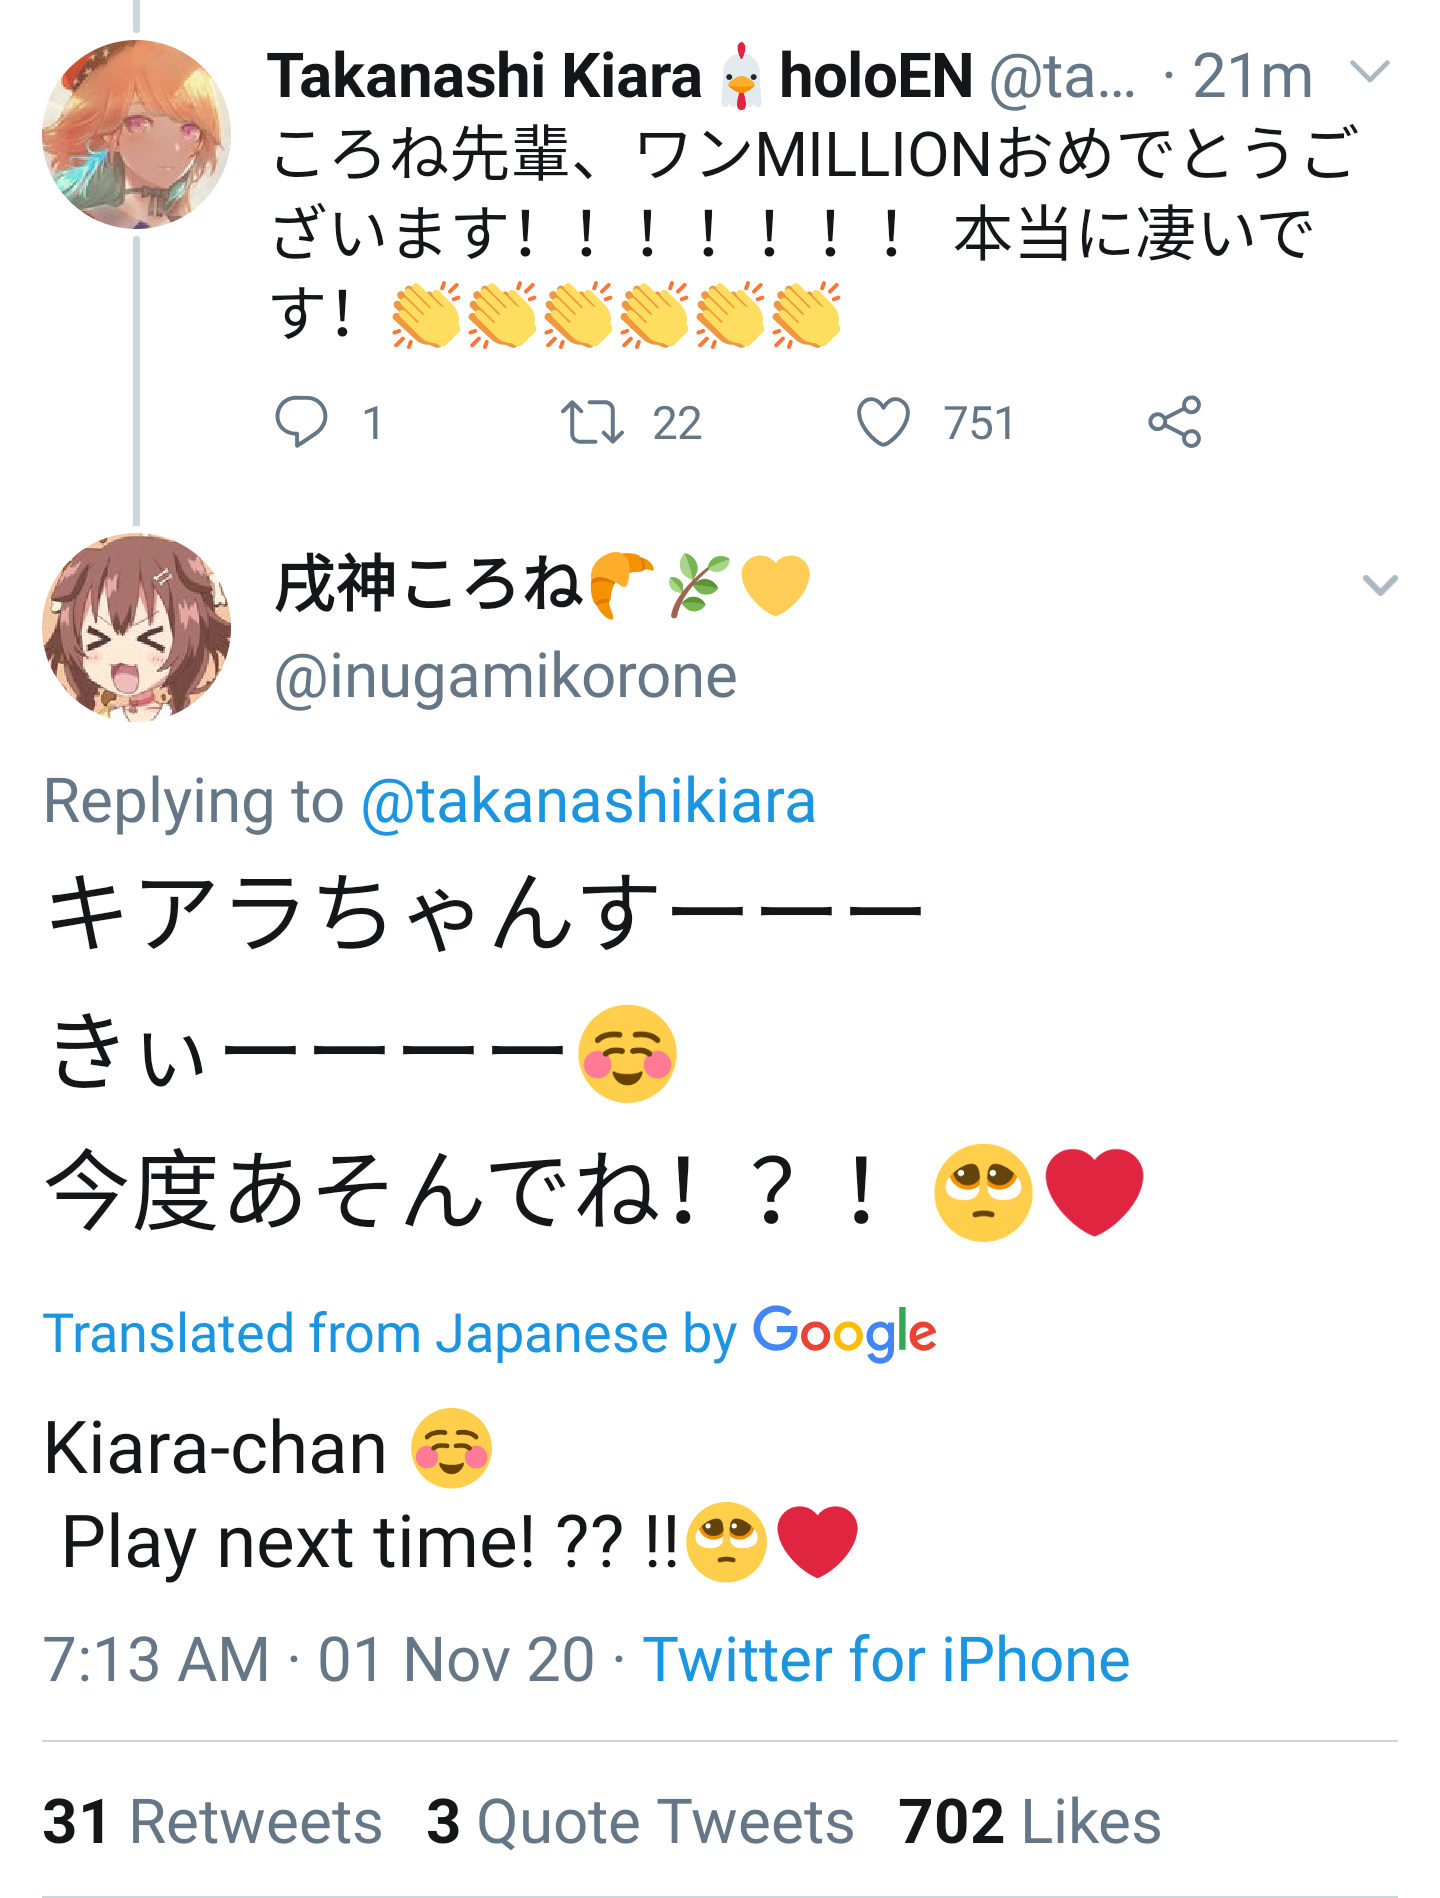Open the Takanashi Kiara holoEN display name
The width and height of the screenshot is (1440, 1898).
click(620, 76)
